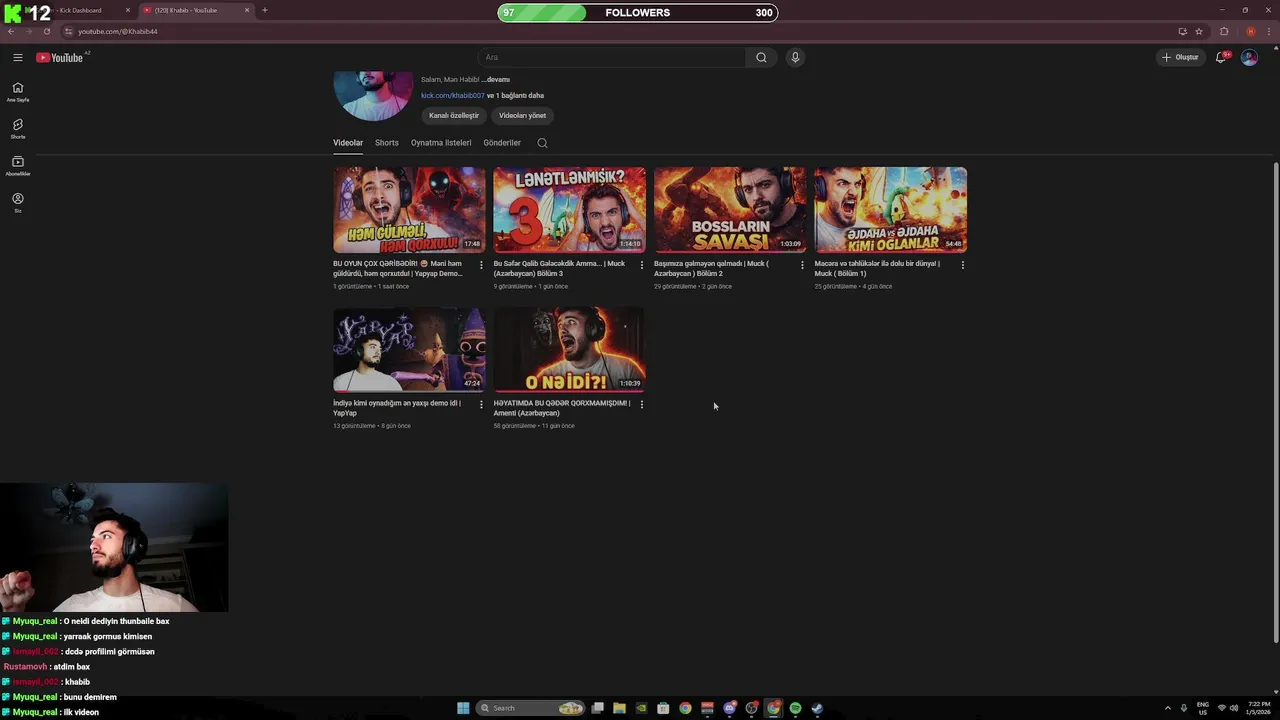The height and width of the screenshot is (720, 1280).
Task: Open the O NƏİDİ?! video thumbnail
Action: pos(569,349)
